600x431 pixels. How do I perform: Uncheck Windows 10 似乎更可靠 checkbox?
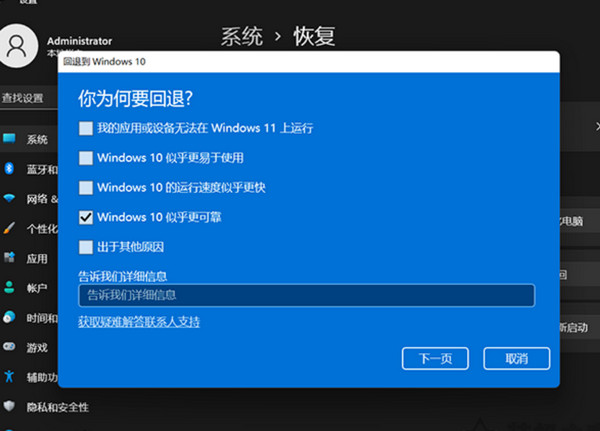[x=85, y=217]
